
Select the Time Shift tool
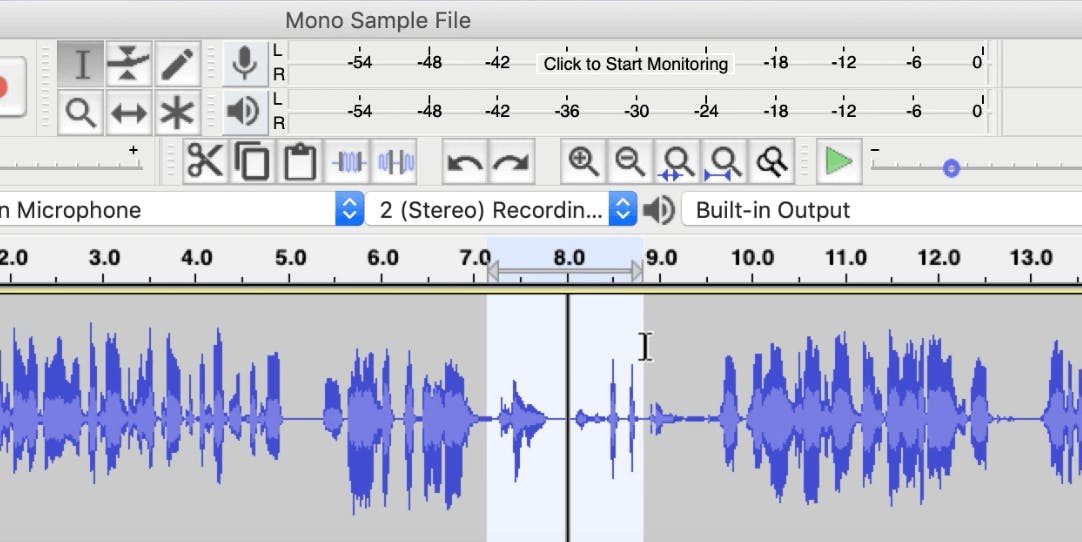(x=129, y=113)
